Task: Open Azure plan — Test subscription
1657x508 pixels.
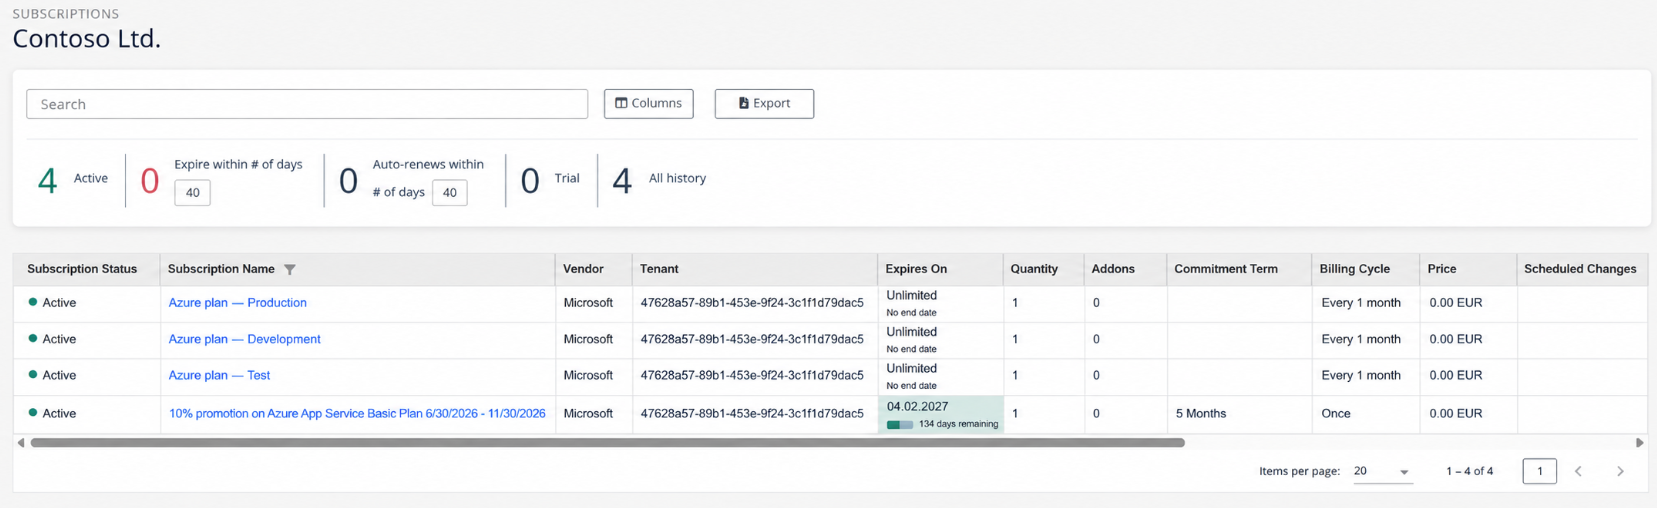Action: pyautogui.click(x=219, y=375)
